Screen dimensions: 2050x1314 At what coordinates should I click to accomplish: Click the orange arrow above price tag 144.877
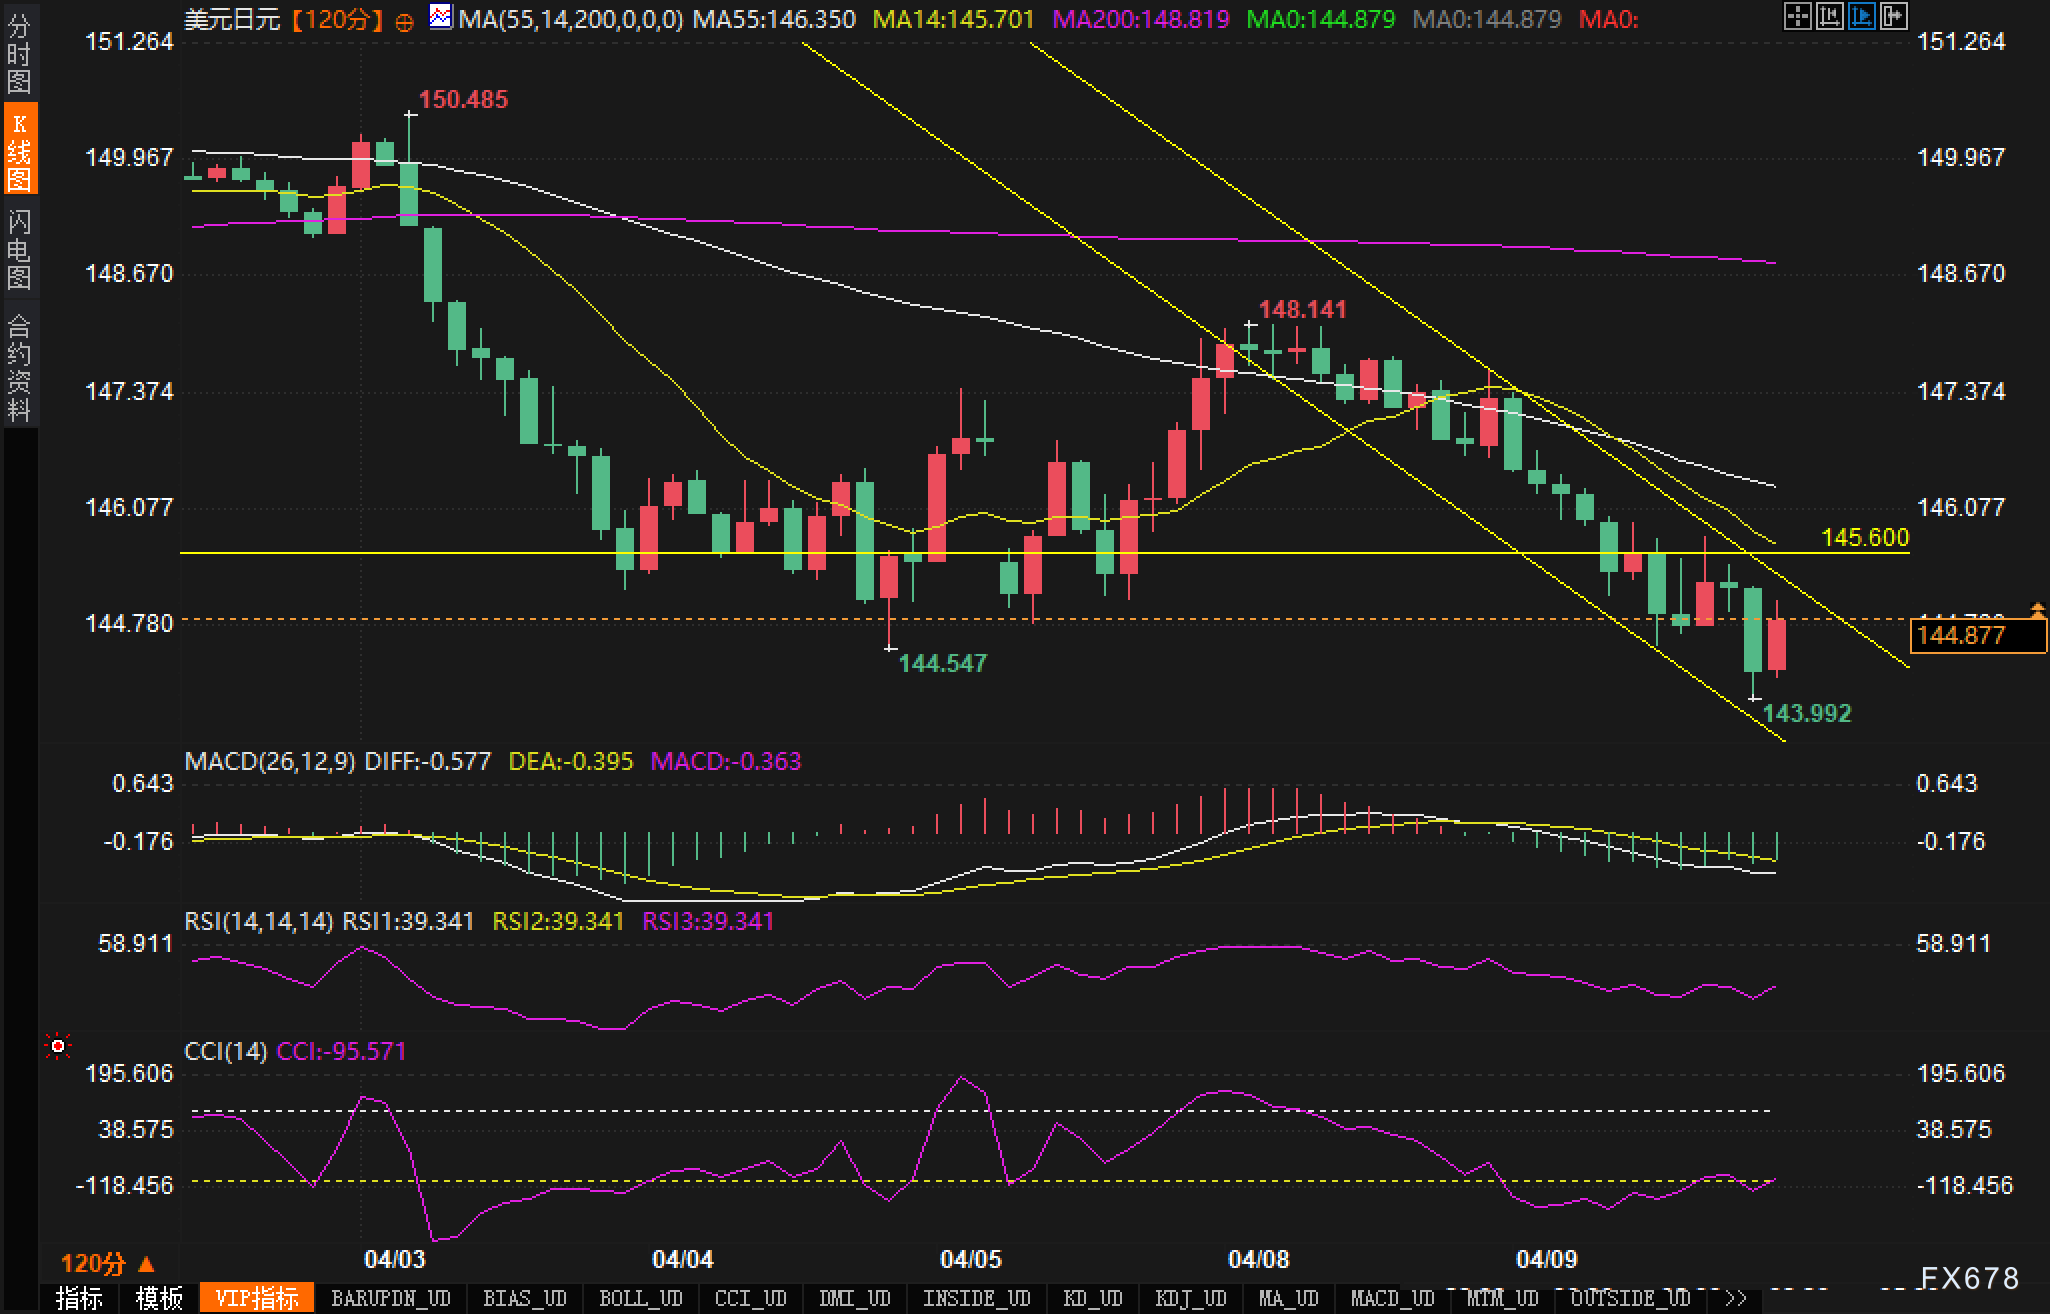click(2038, 608)
